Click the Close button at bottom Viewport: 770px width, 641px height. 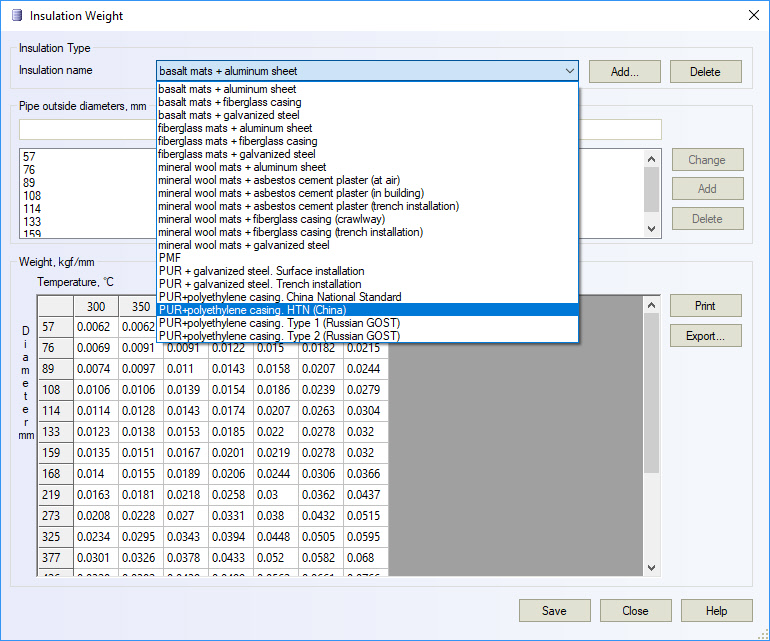(x=635, y=611)
